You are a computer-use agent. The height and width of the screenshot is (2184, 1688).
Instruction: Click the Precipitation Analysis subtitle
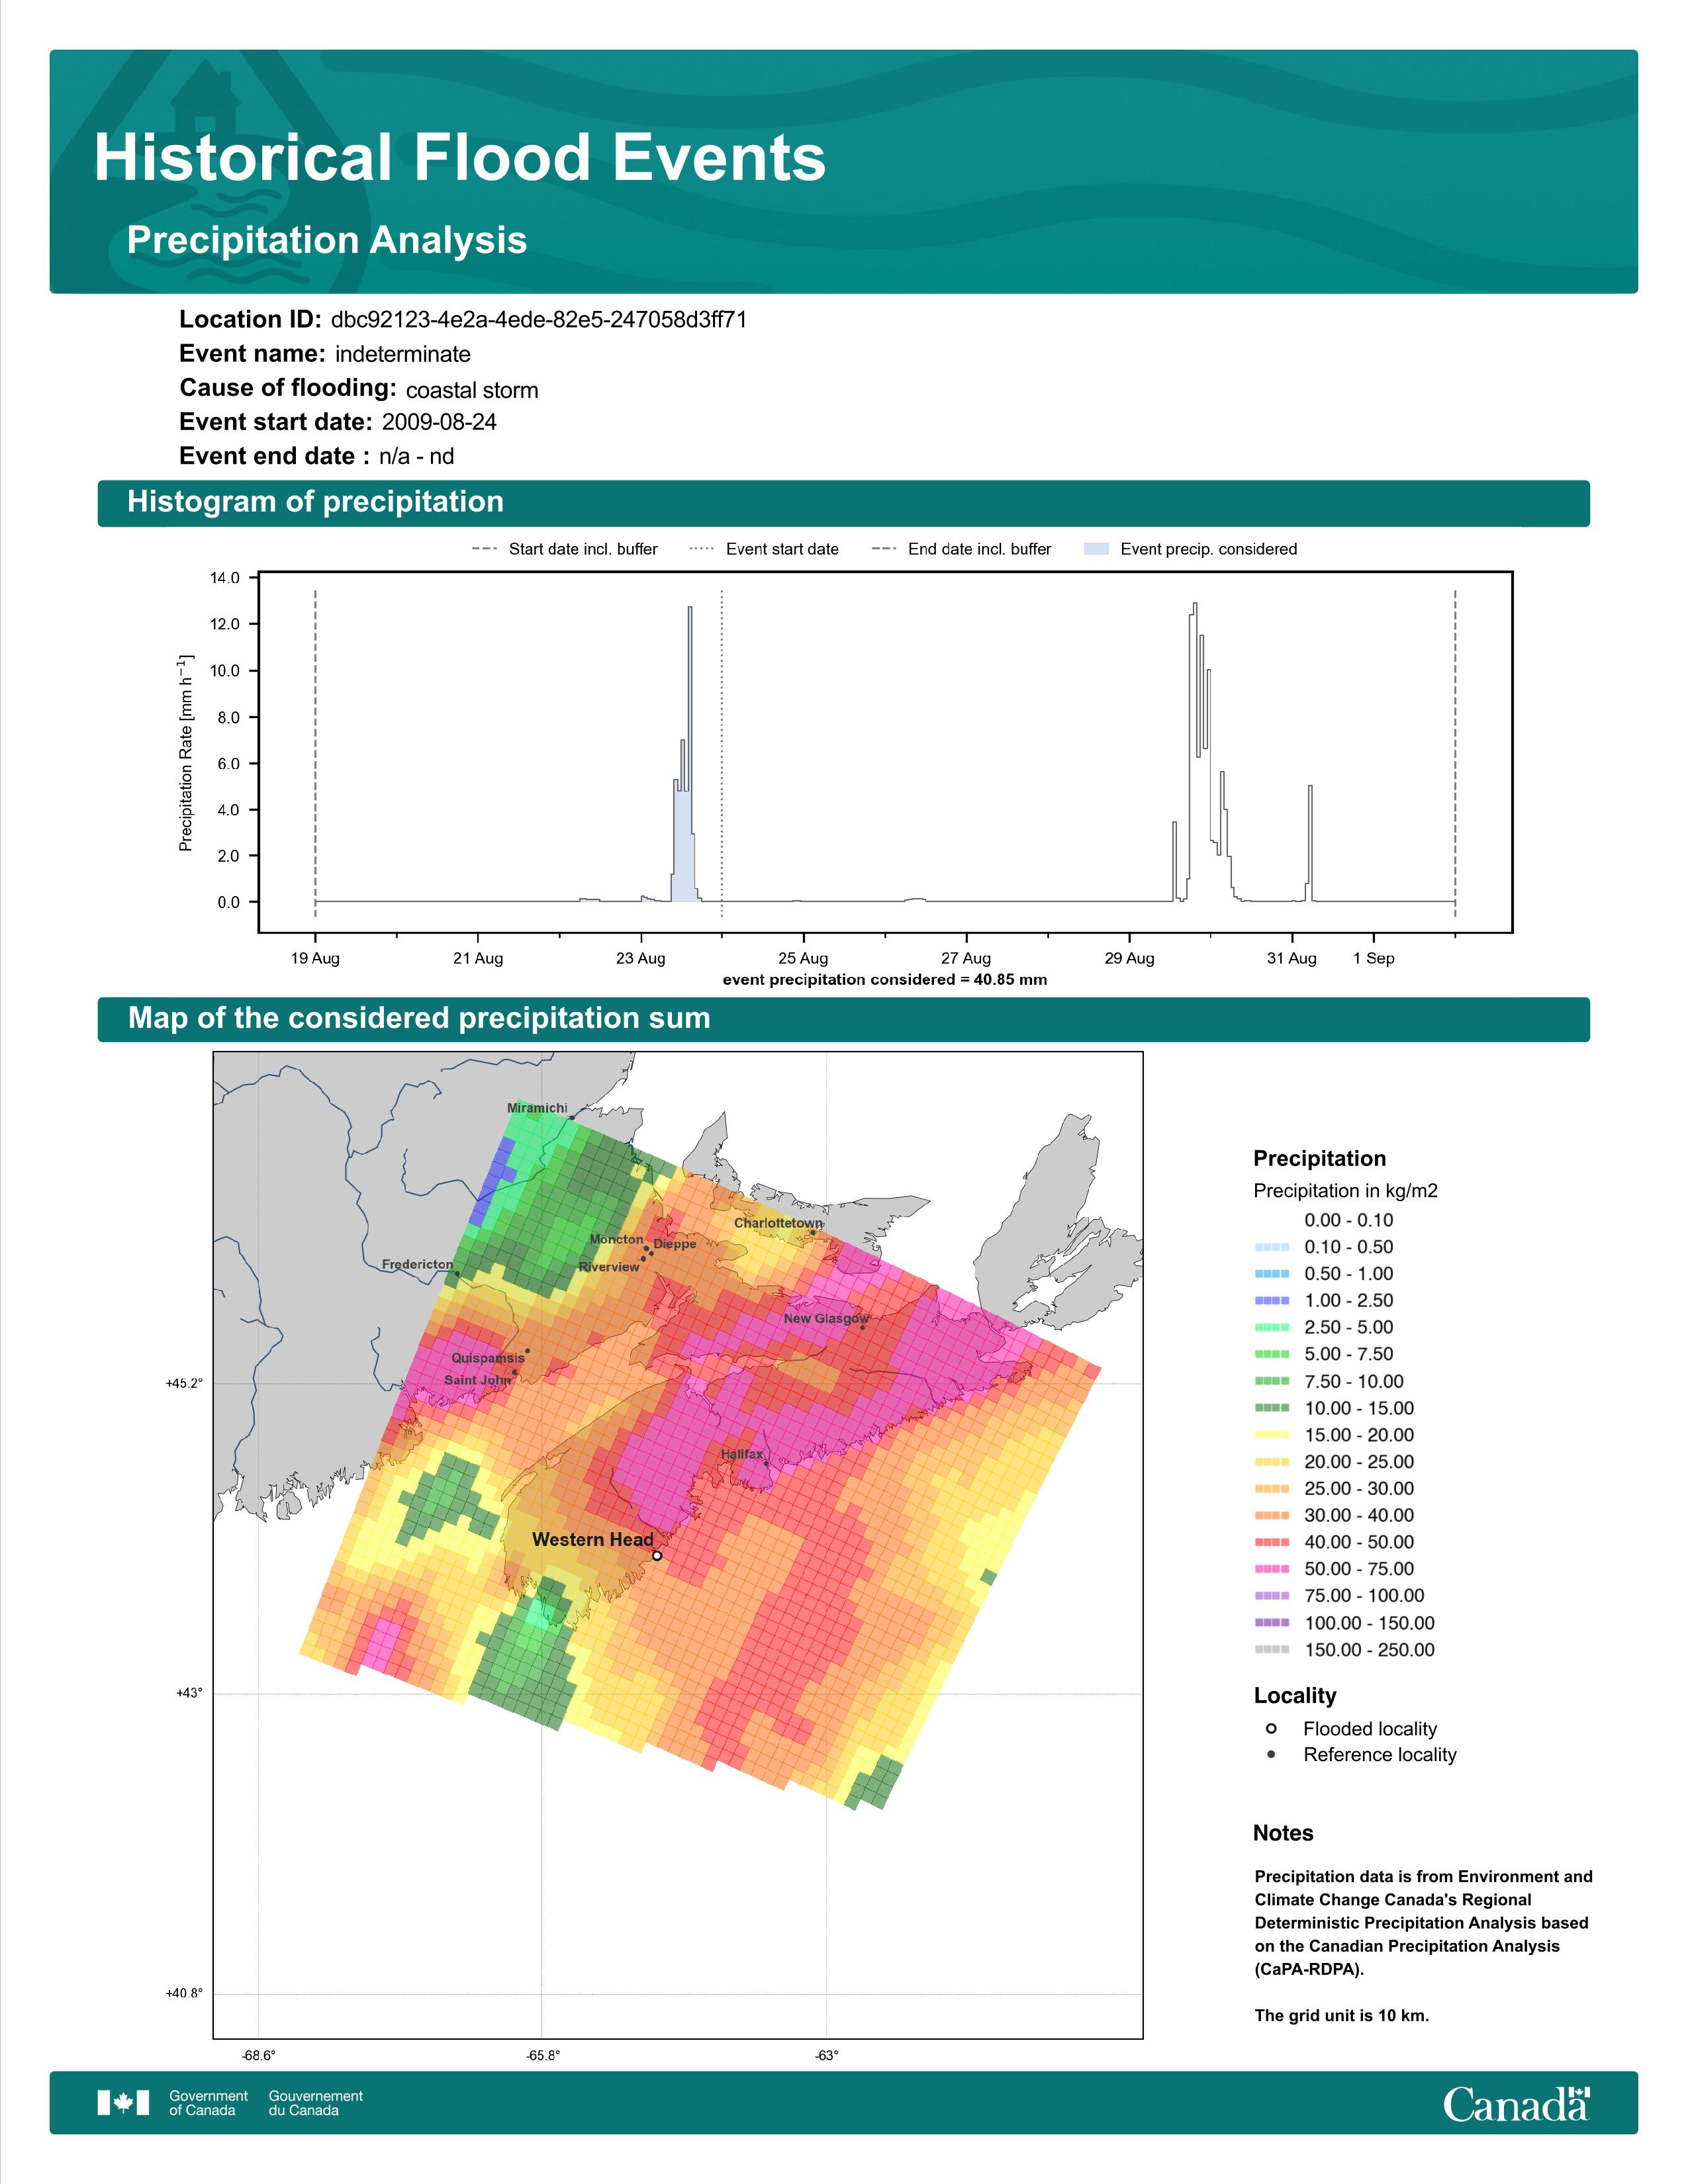point(327,240)
